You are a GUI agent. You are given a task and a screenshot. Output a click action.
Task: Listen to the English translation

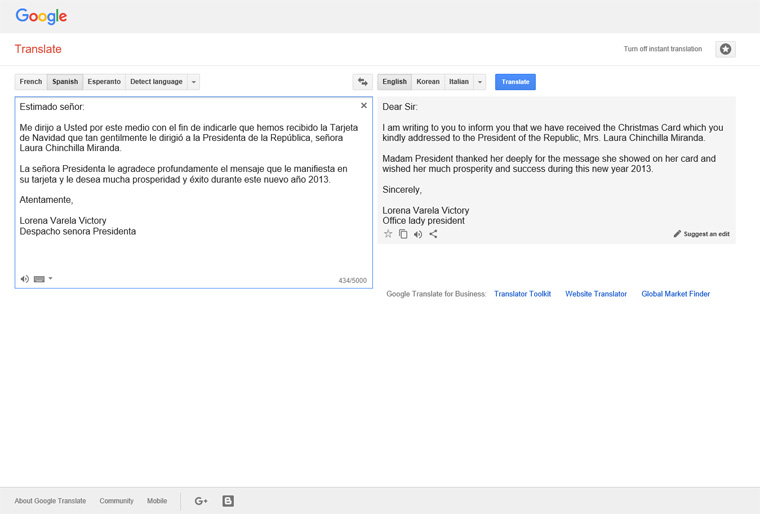pos(418,234)
